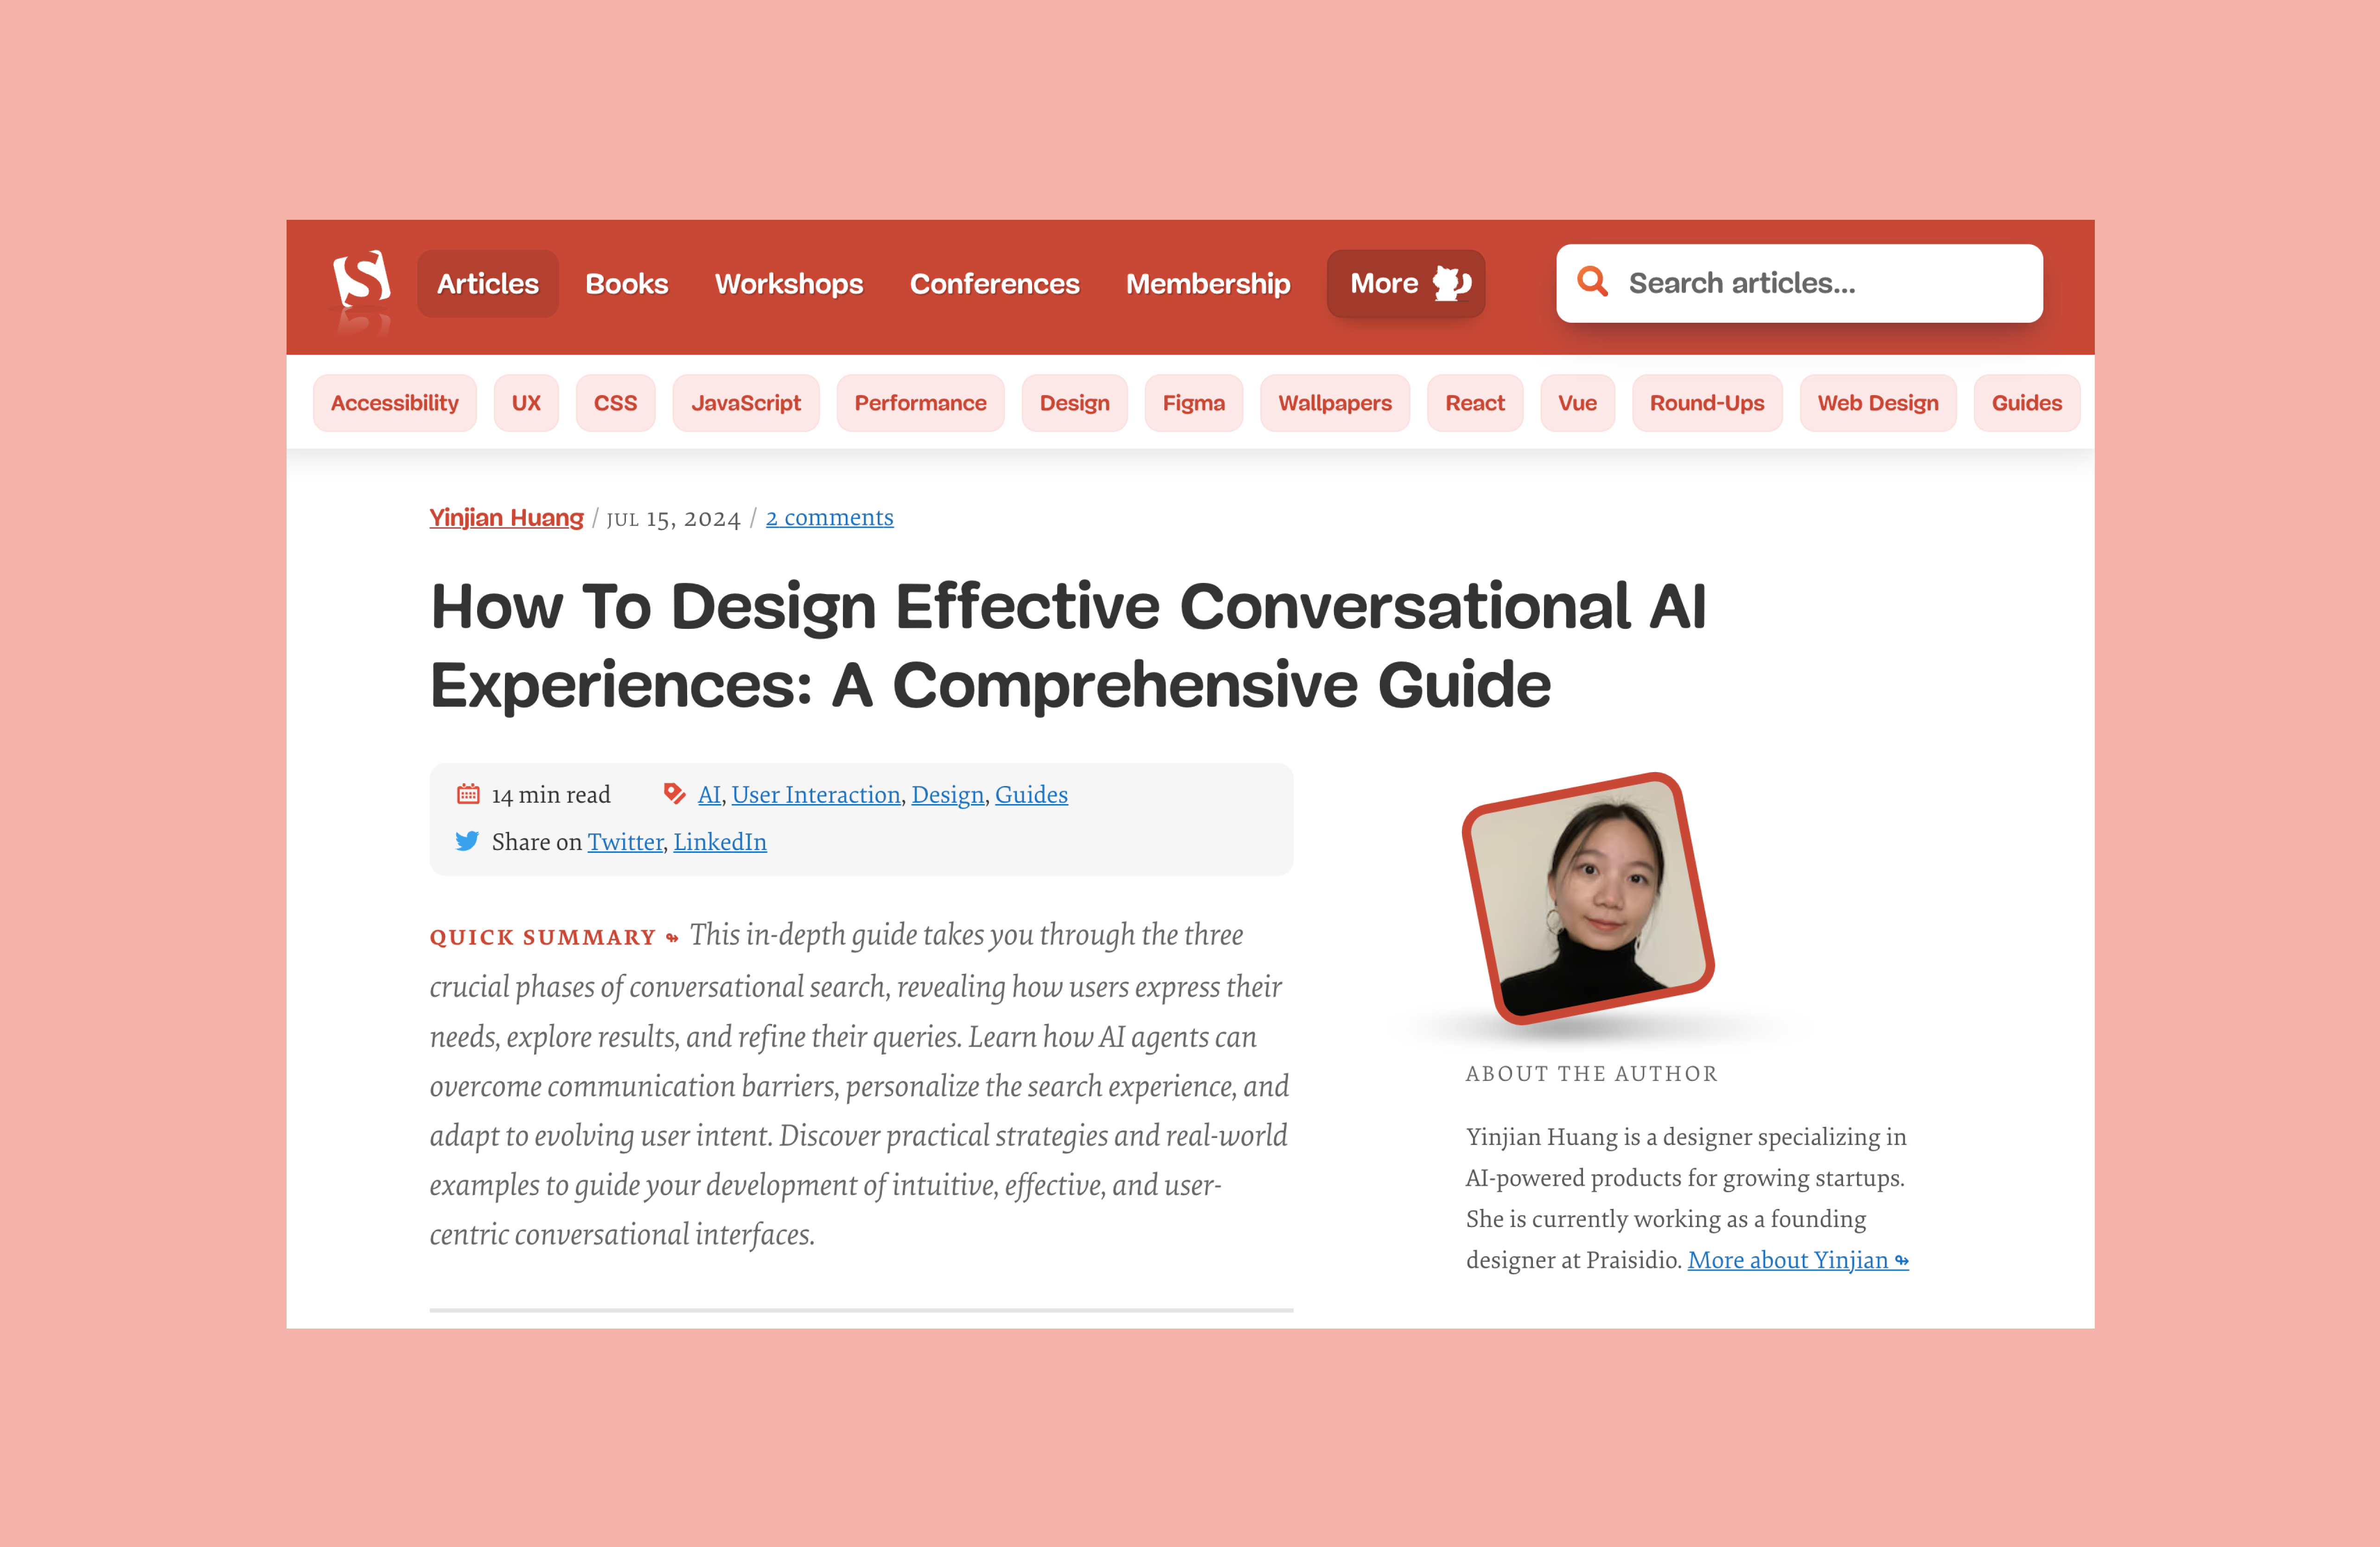Click the magnifying glass search icon
The height and width of the screenshot is (1547, 2380).
pyautogui.click(x=1592, y=282)
